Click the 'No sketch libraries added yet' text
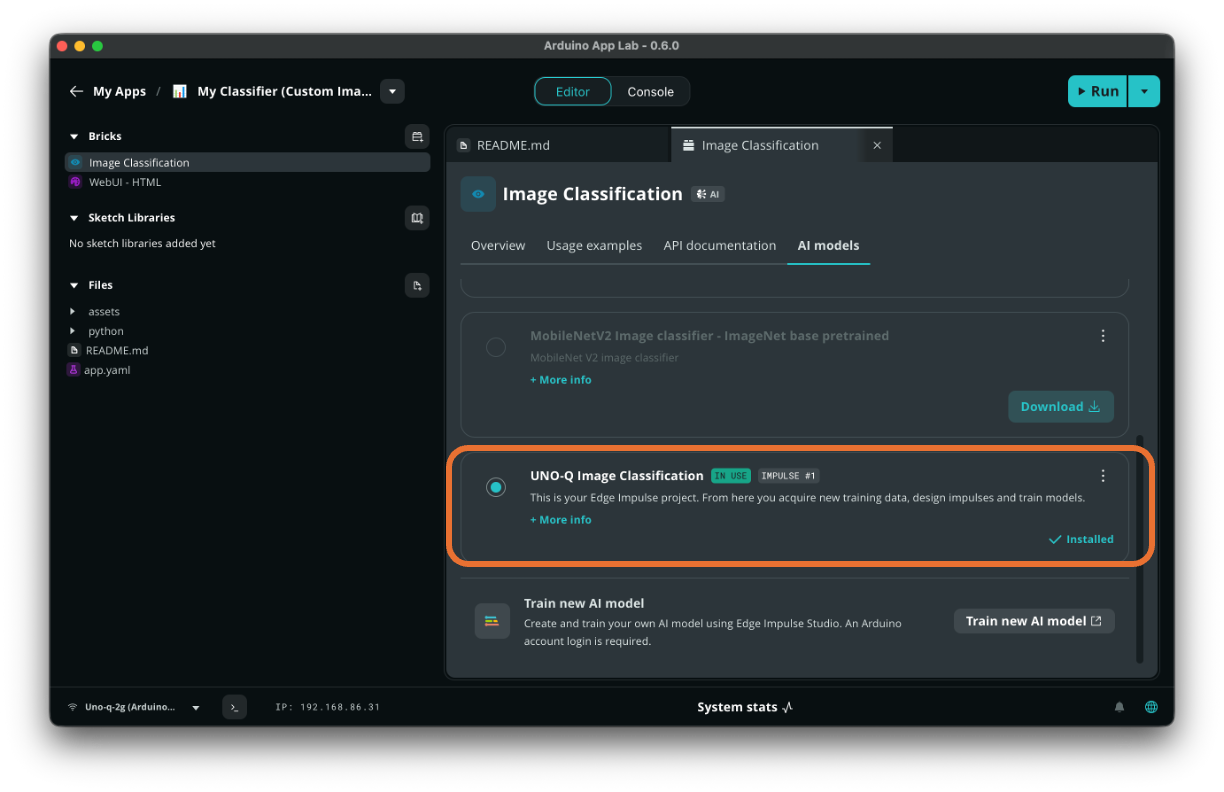Screen dimensions: 1224x792 pos(142,243)
